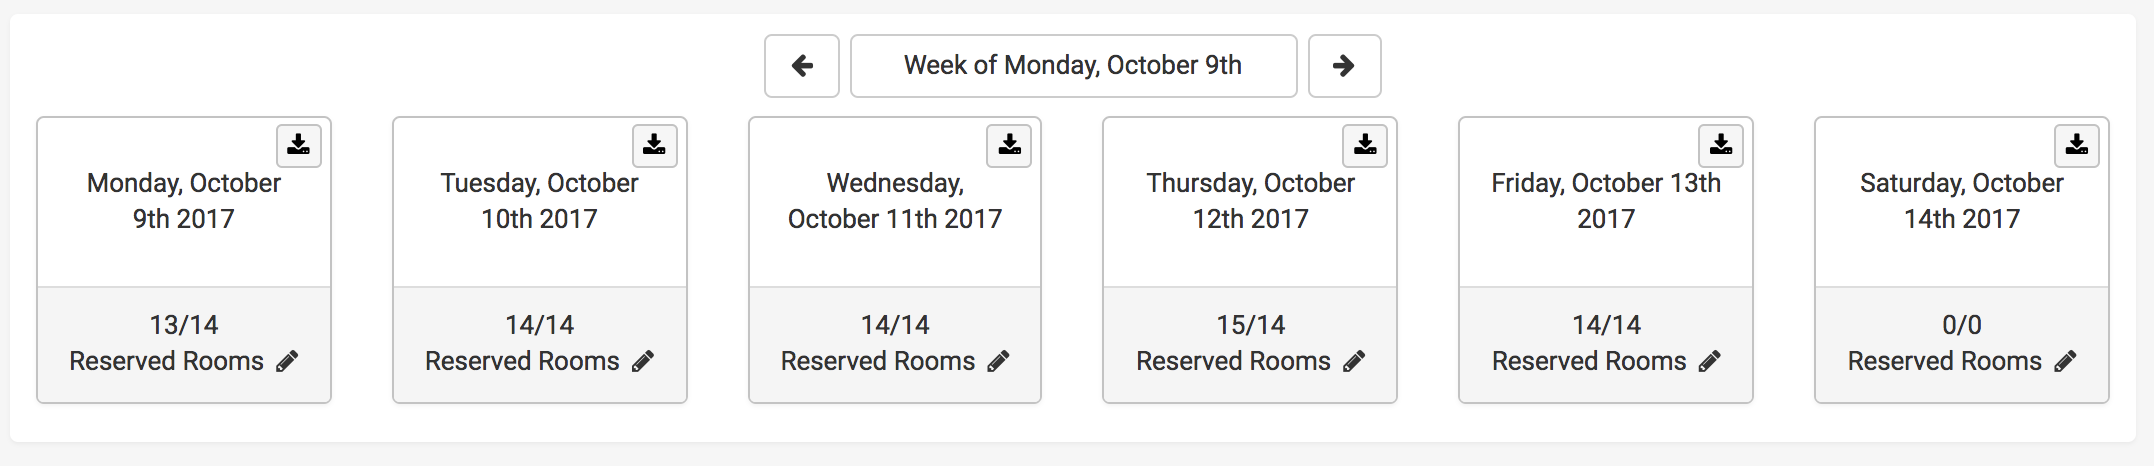Edit Friday reserved rooms pencil icon
Screen dimensions: 2154x466
click(1710, 361)
